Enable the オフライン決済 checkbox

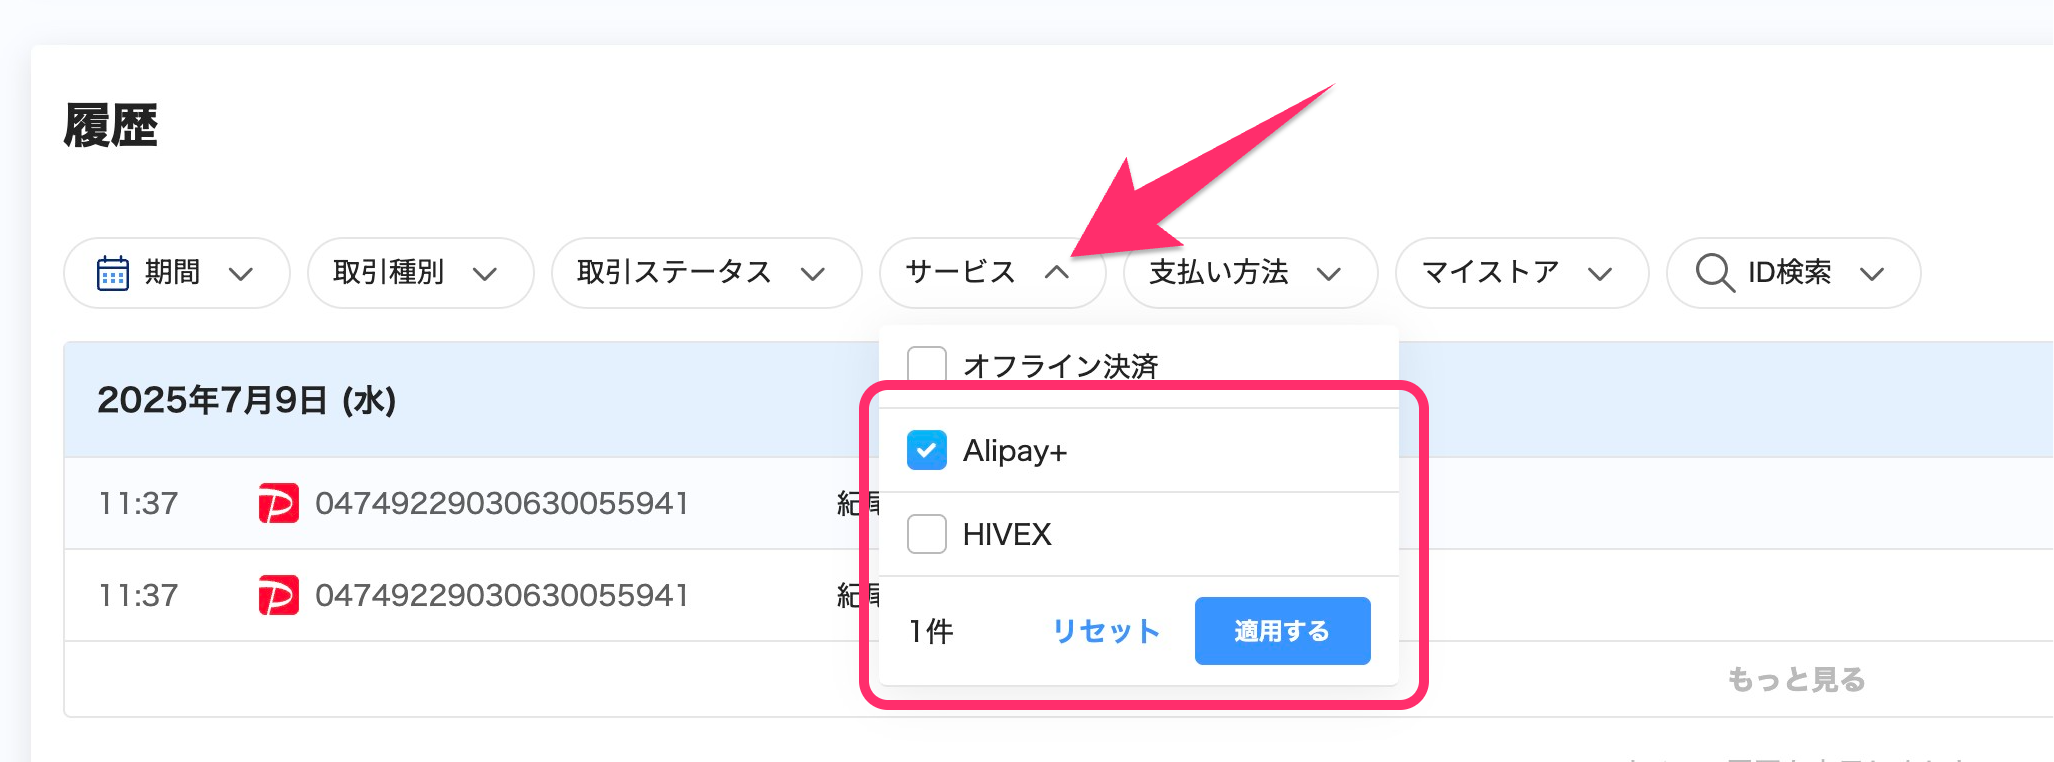(926, 364)
